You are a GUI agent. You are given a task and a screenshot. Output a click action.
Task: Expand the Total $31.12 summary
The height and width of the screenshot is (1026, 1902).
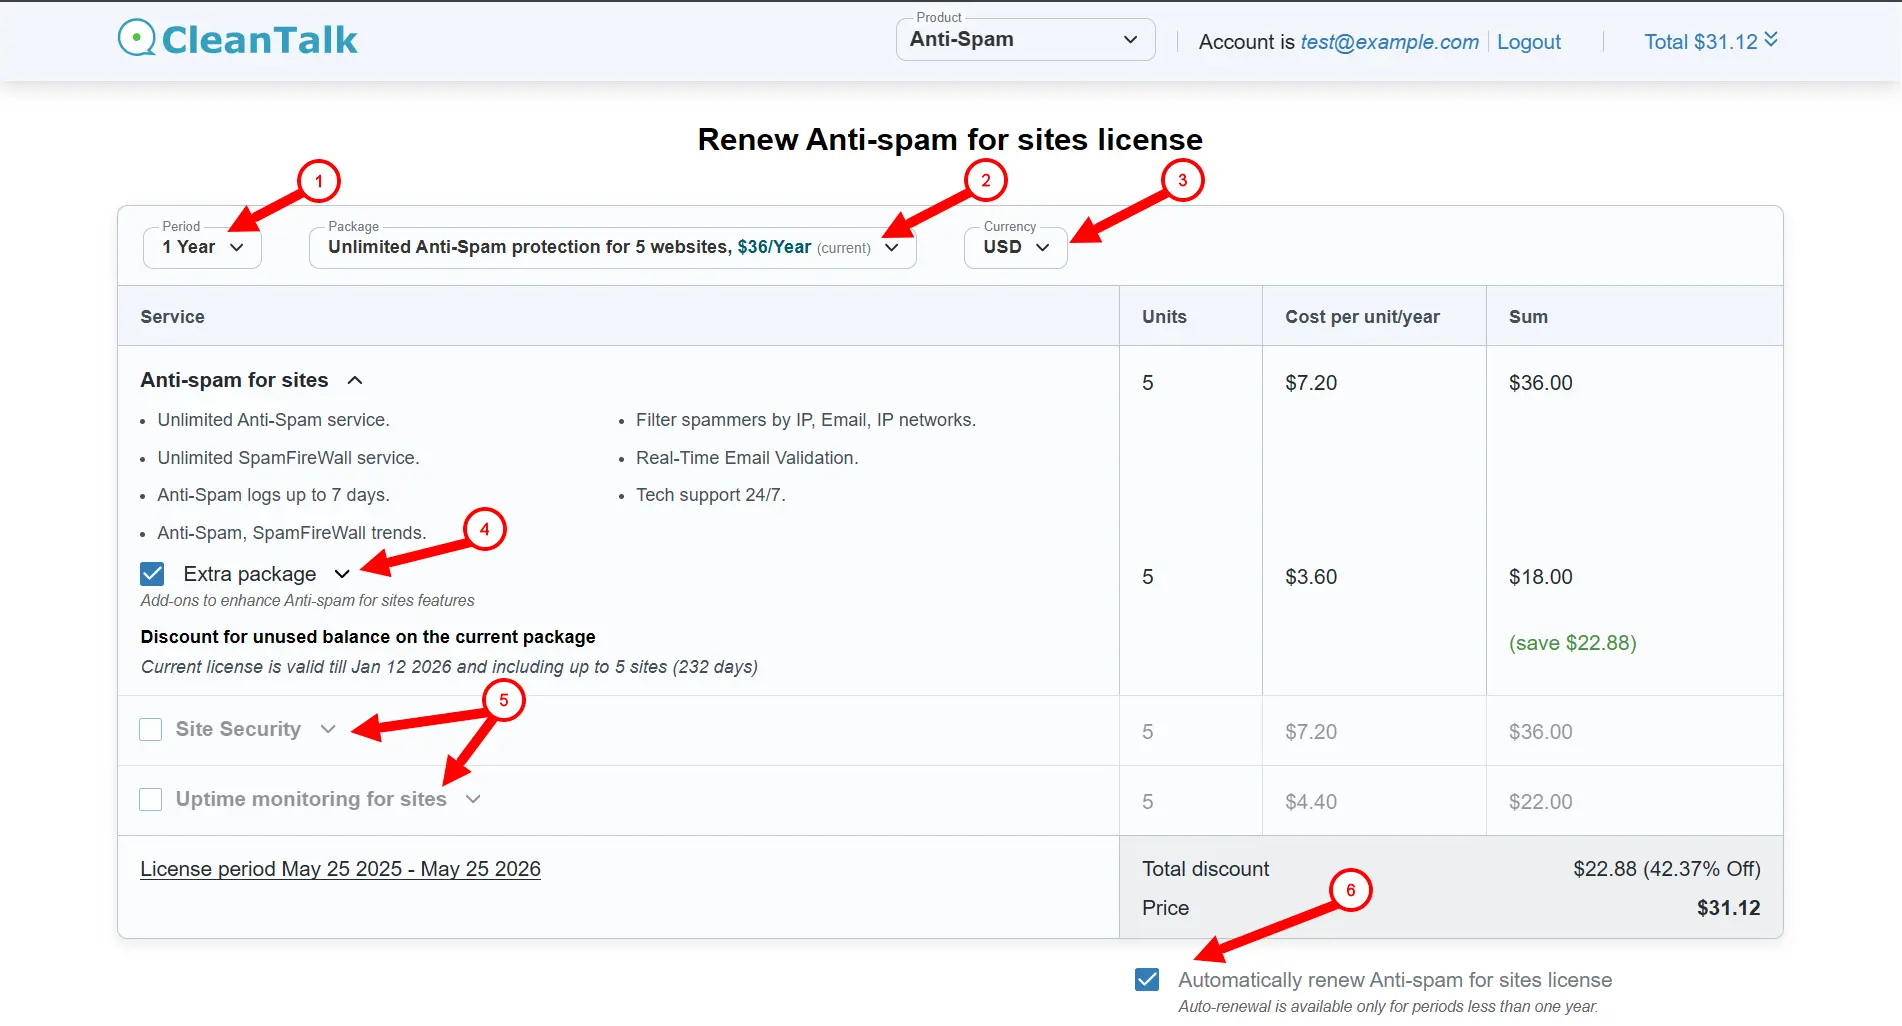point(1710,41)
